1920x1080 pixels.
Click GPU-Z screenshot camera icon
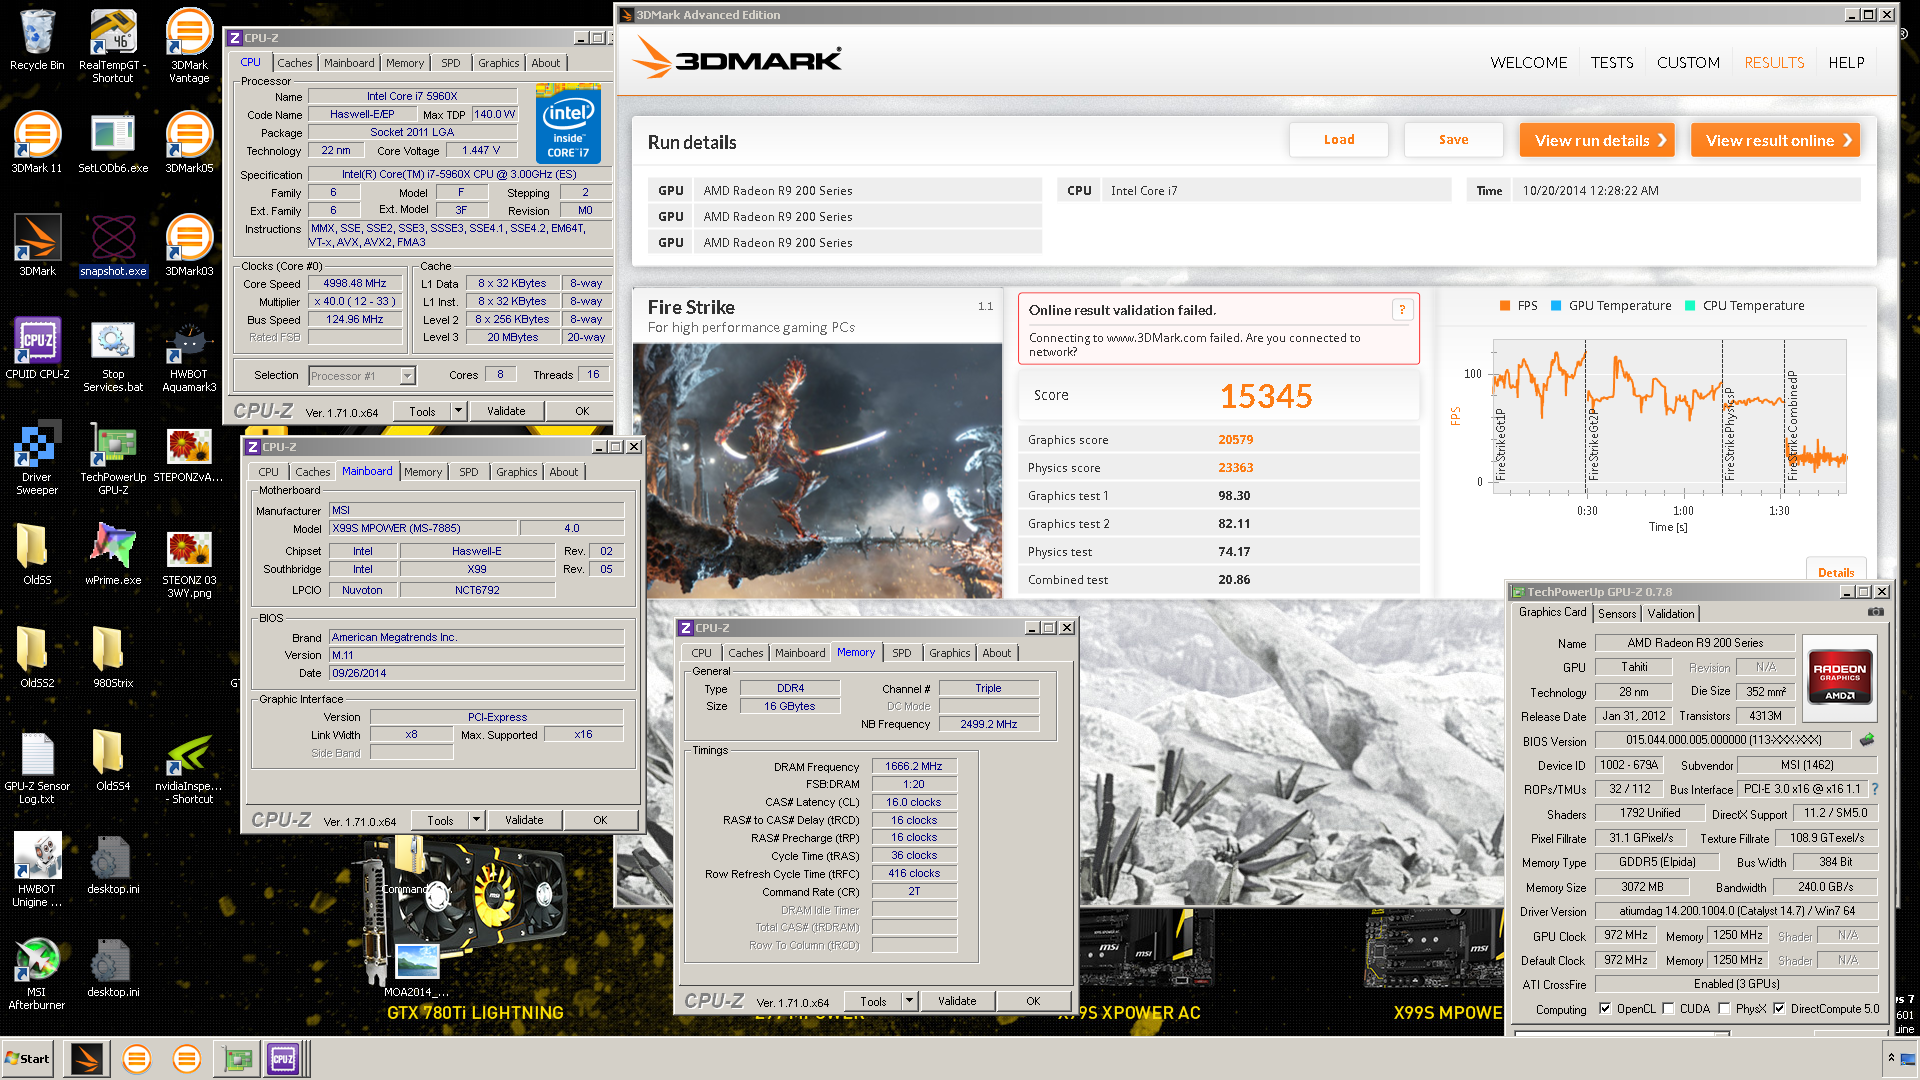pos(1876,611)
